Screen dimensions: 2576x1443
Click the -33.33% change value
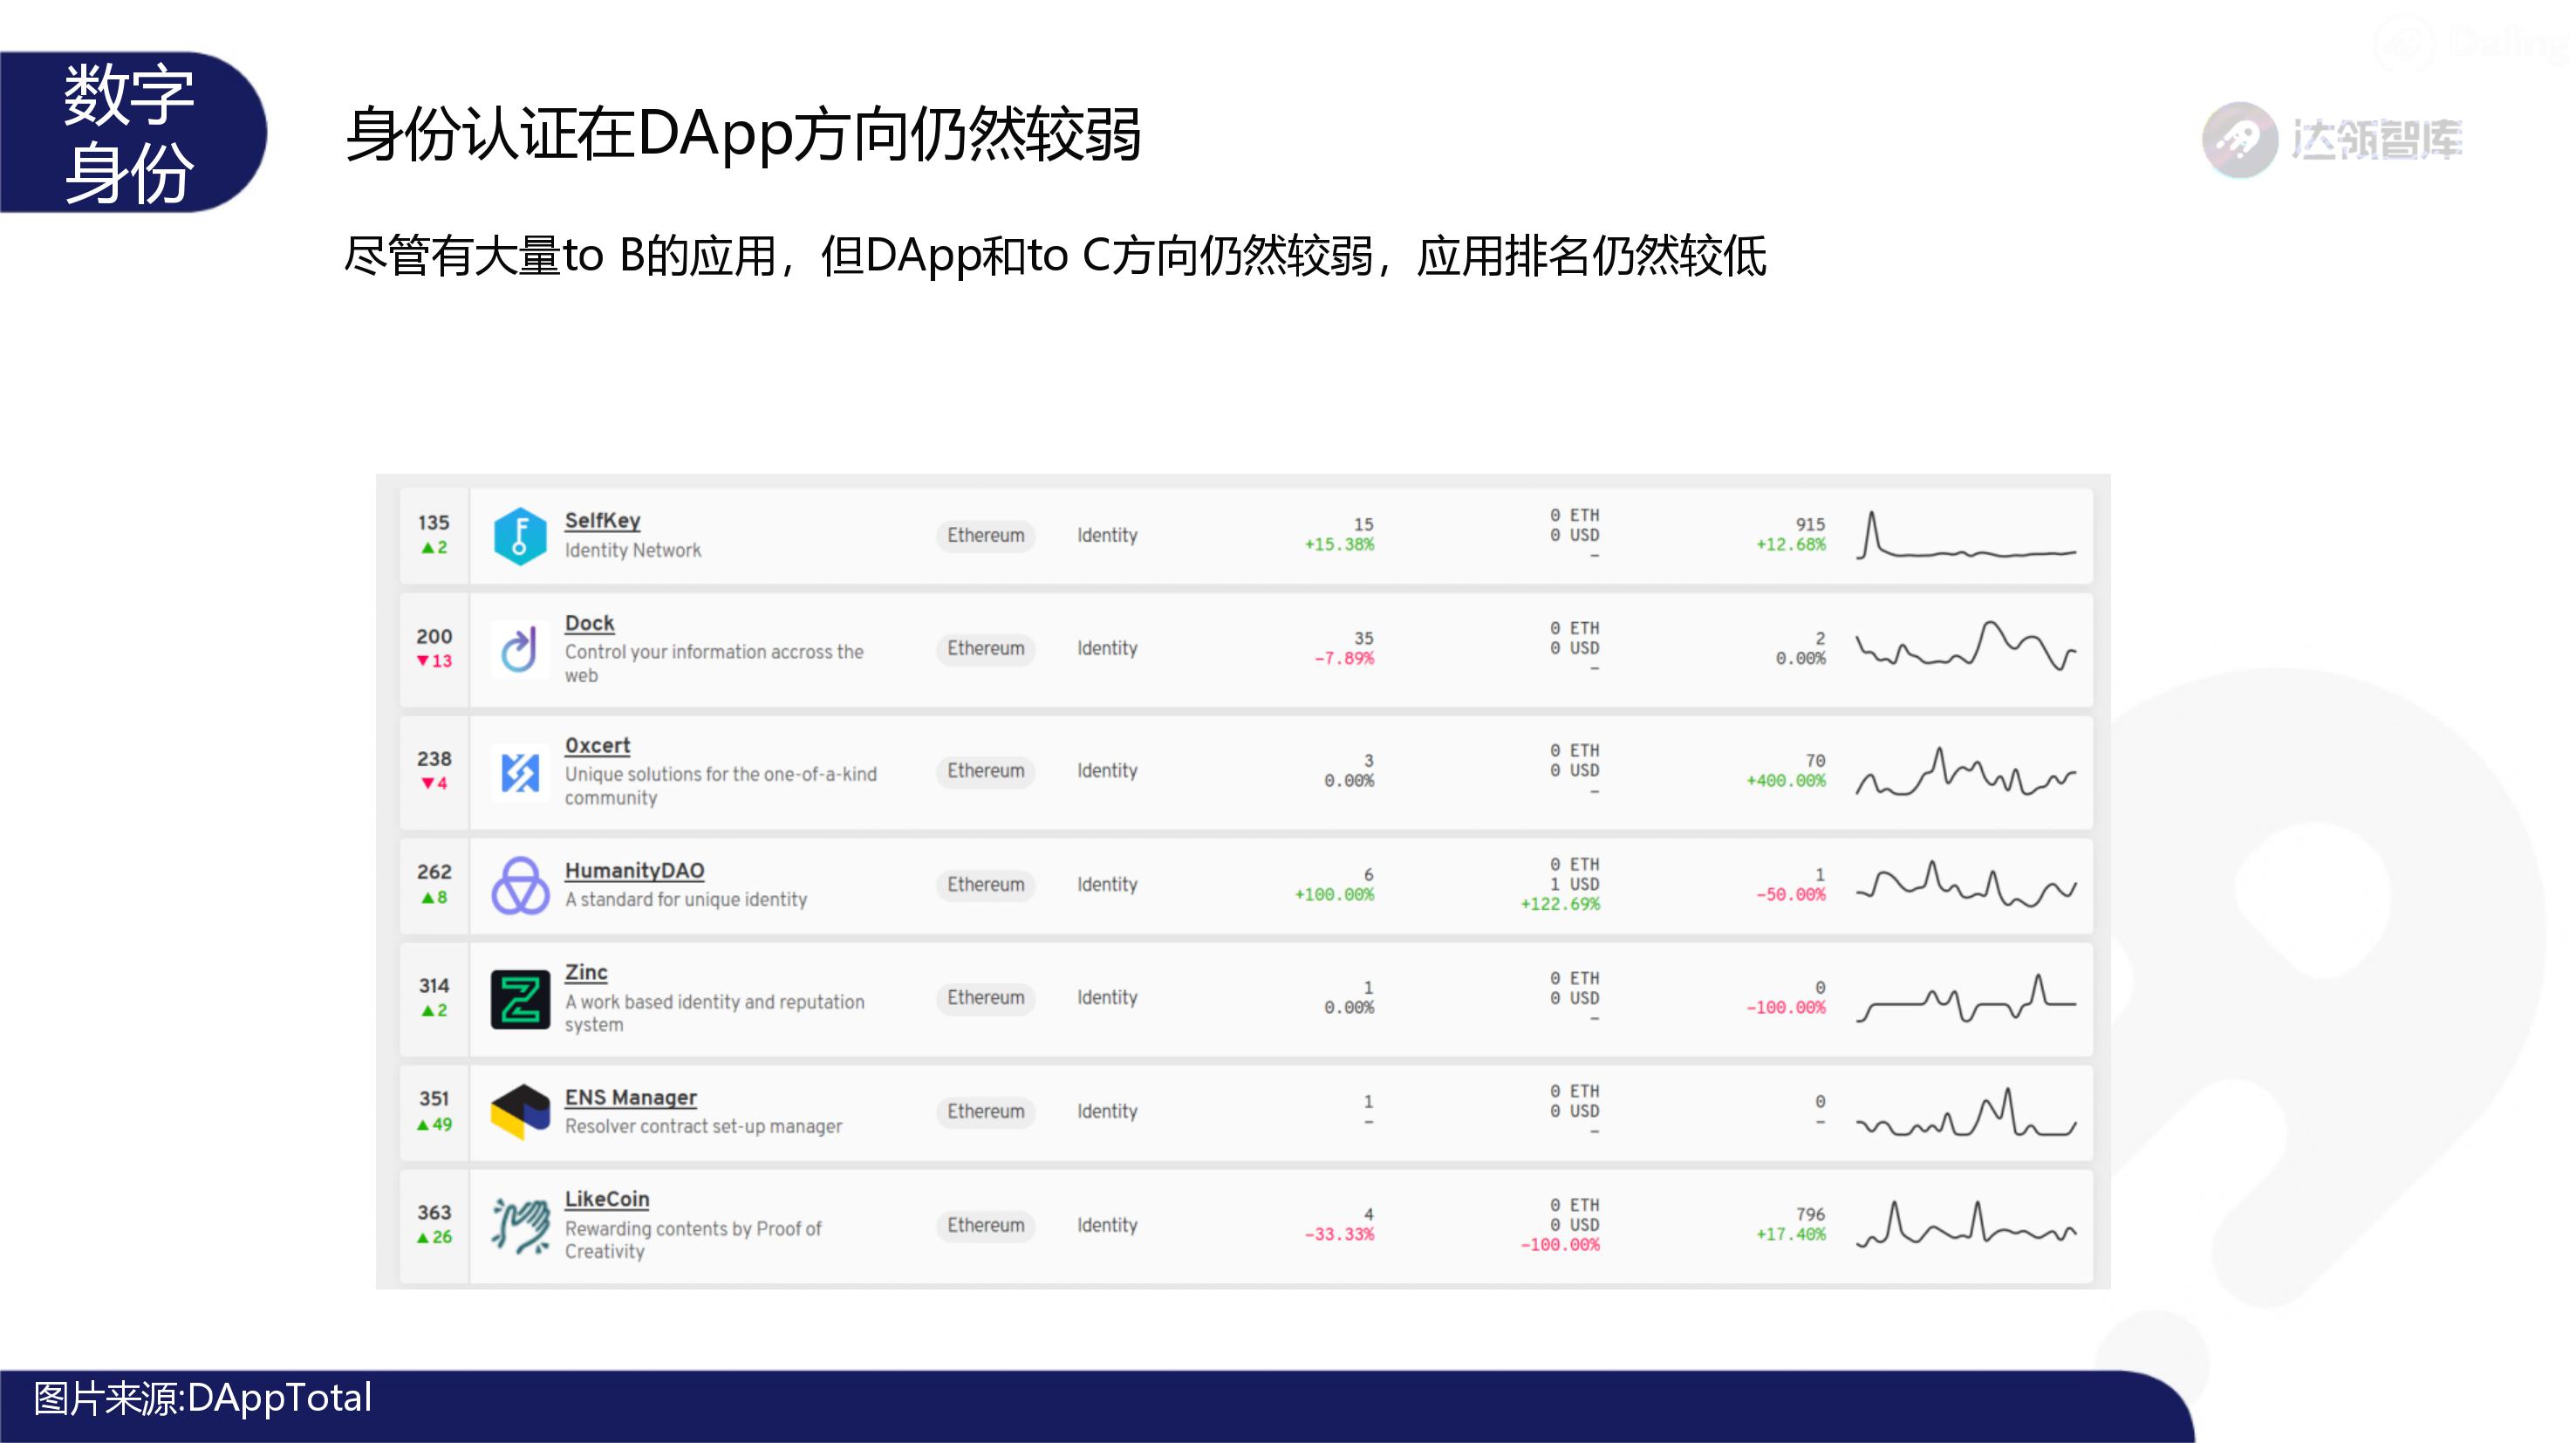click(1339, 1235)
